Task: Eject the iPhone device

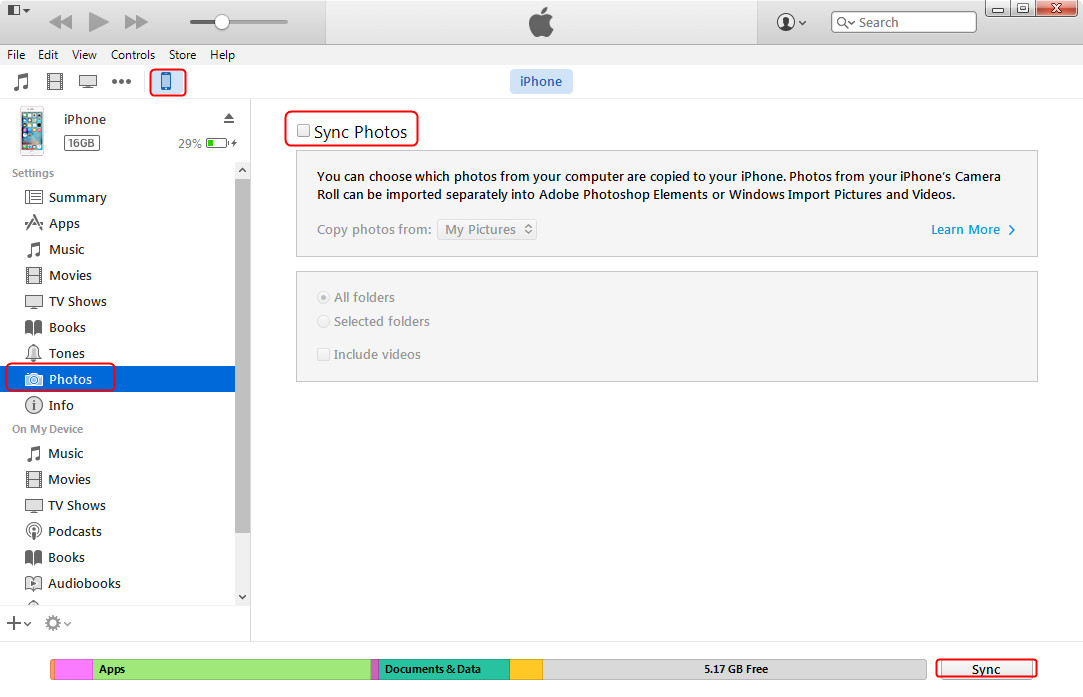Action: point(229,119)
